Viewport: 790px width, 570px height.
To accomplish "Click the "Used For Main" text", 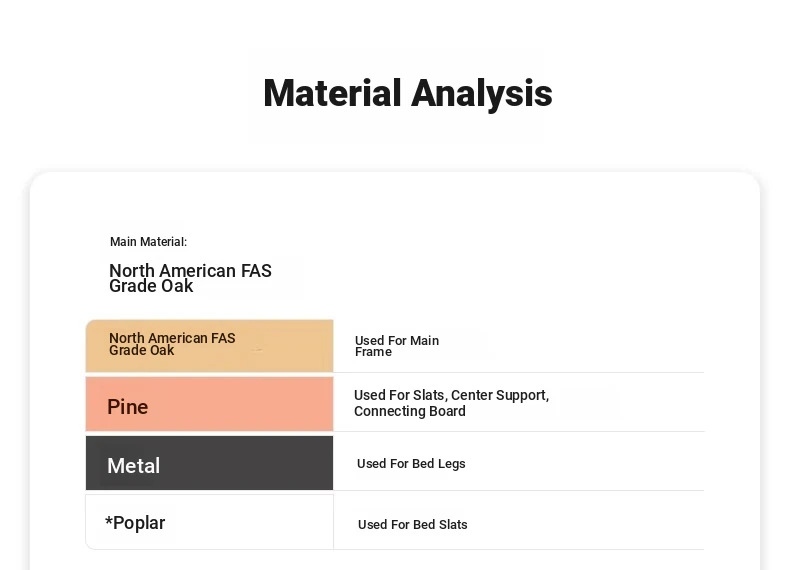I will pyautogui.click(x=397, y=341).
